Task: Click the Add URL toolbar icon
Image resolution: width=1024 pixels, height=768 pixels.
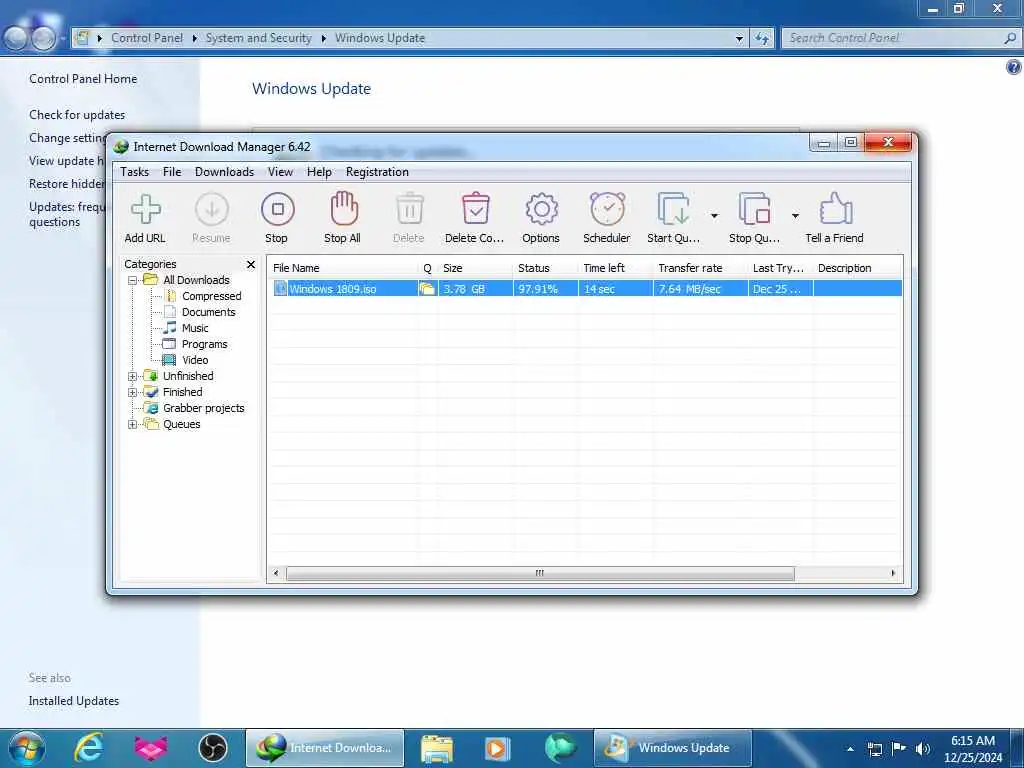Action: coord(145,210)
